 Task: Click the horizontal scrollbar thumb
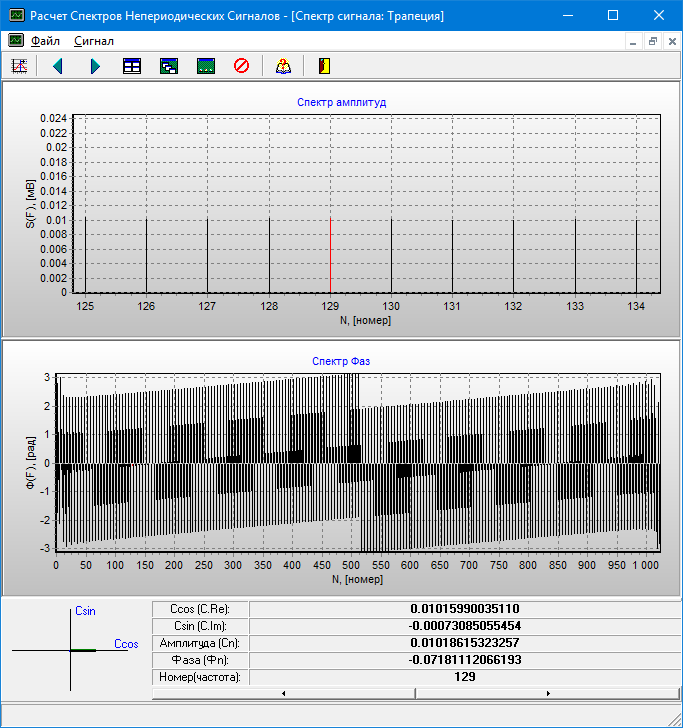pos(414,692)
